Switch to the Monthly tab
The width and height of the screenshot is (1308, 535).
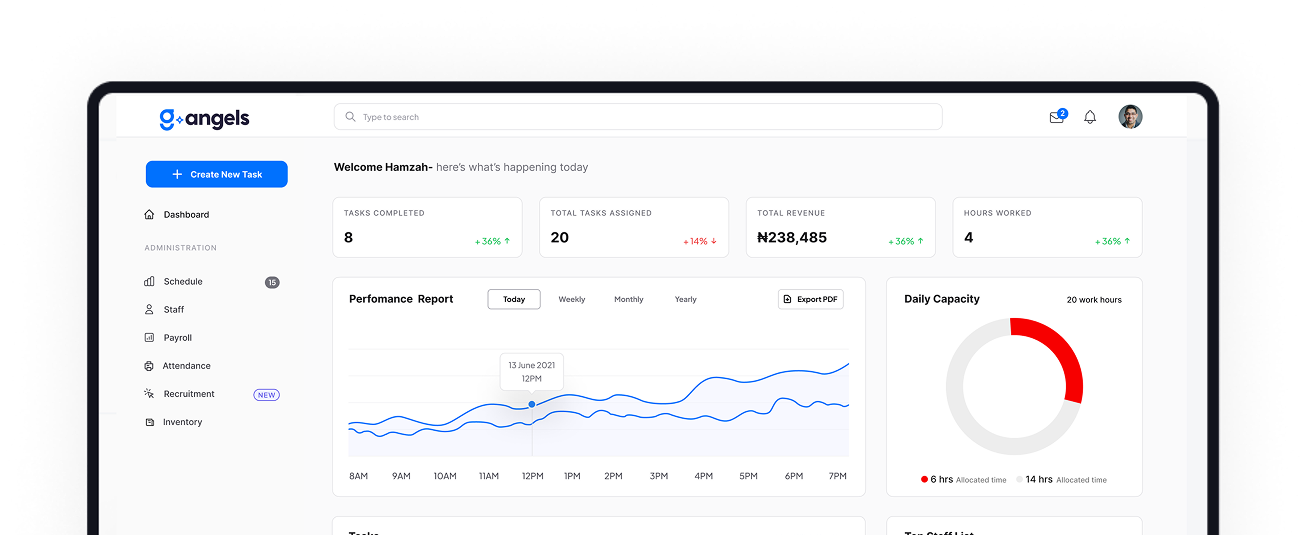tap(629, 299)
